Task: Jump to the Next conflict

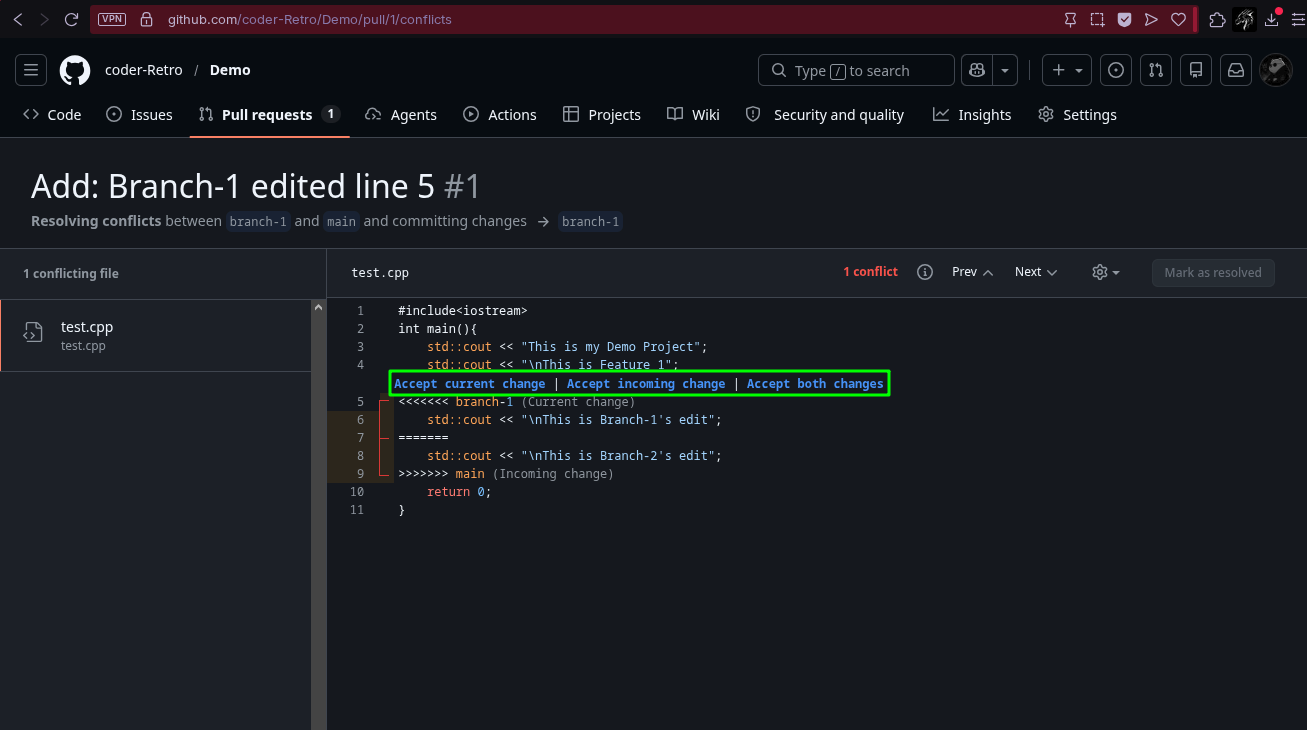Action: [1036, 272]
